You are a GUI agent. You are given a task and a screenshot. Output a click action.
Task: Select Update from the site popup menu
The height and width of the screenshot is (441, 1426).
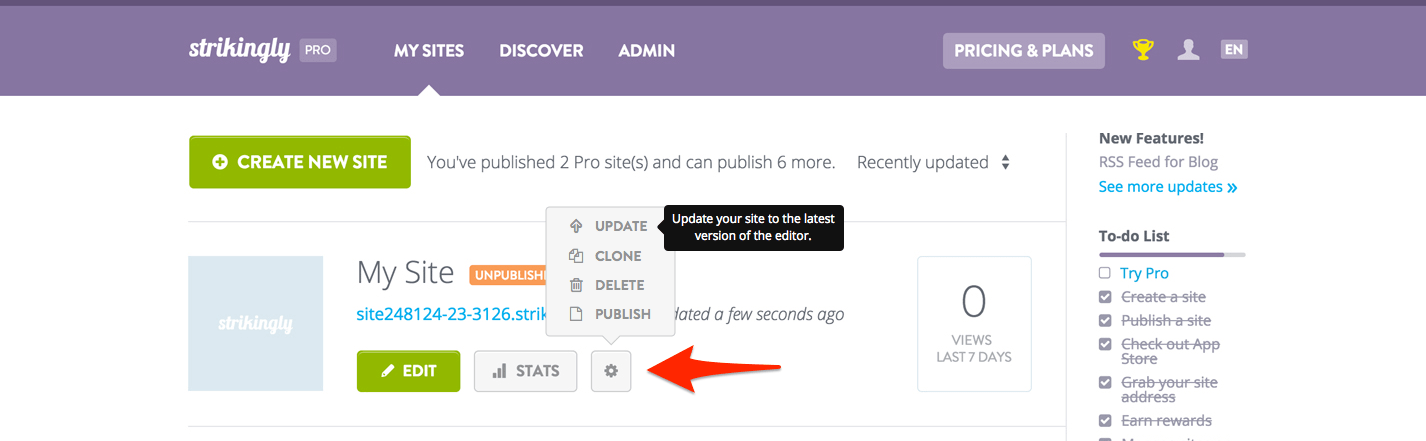[609, 226]
